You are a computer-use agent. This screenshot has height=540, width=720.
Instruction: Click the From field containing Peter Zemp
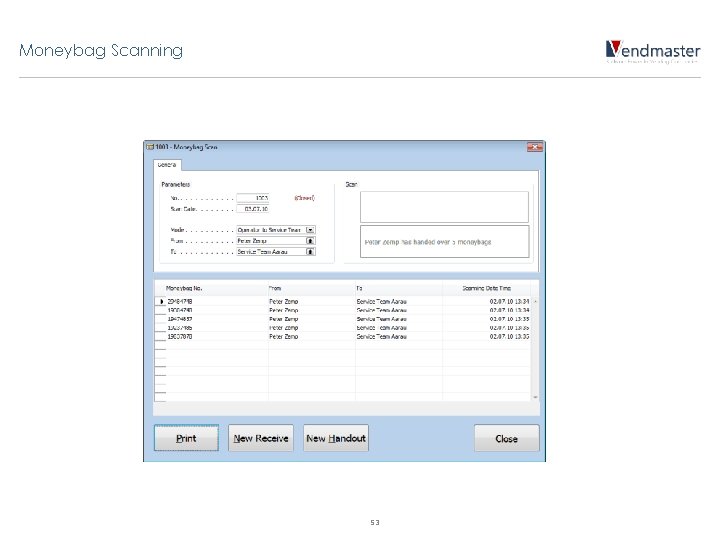click(x=271, y=241)
